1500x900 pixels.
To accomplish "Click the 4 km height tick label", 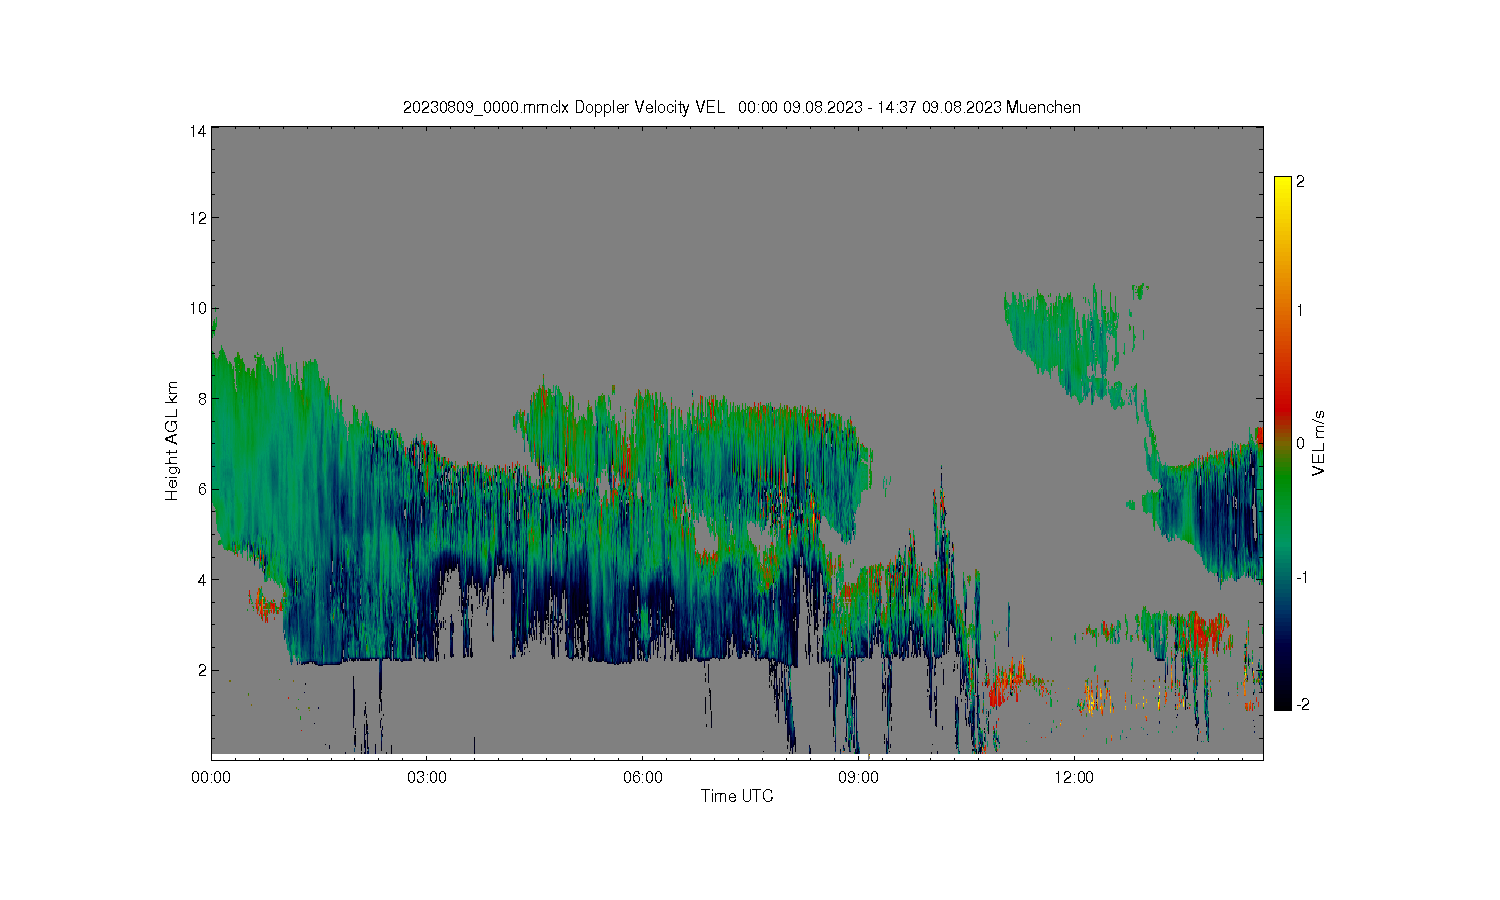I will pos(202,579).
